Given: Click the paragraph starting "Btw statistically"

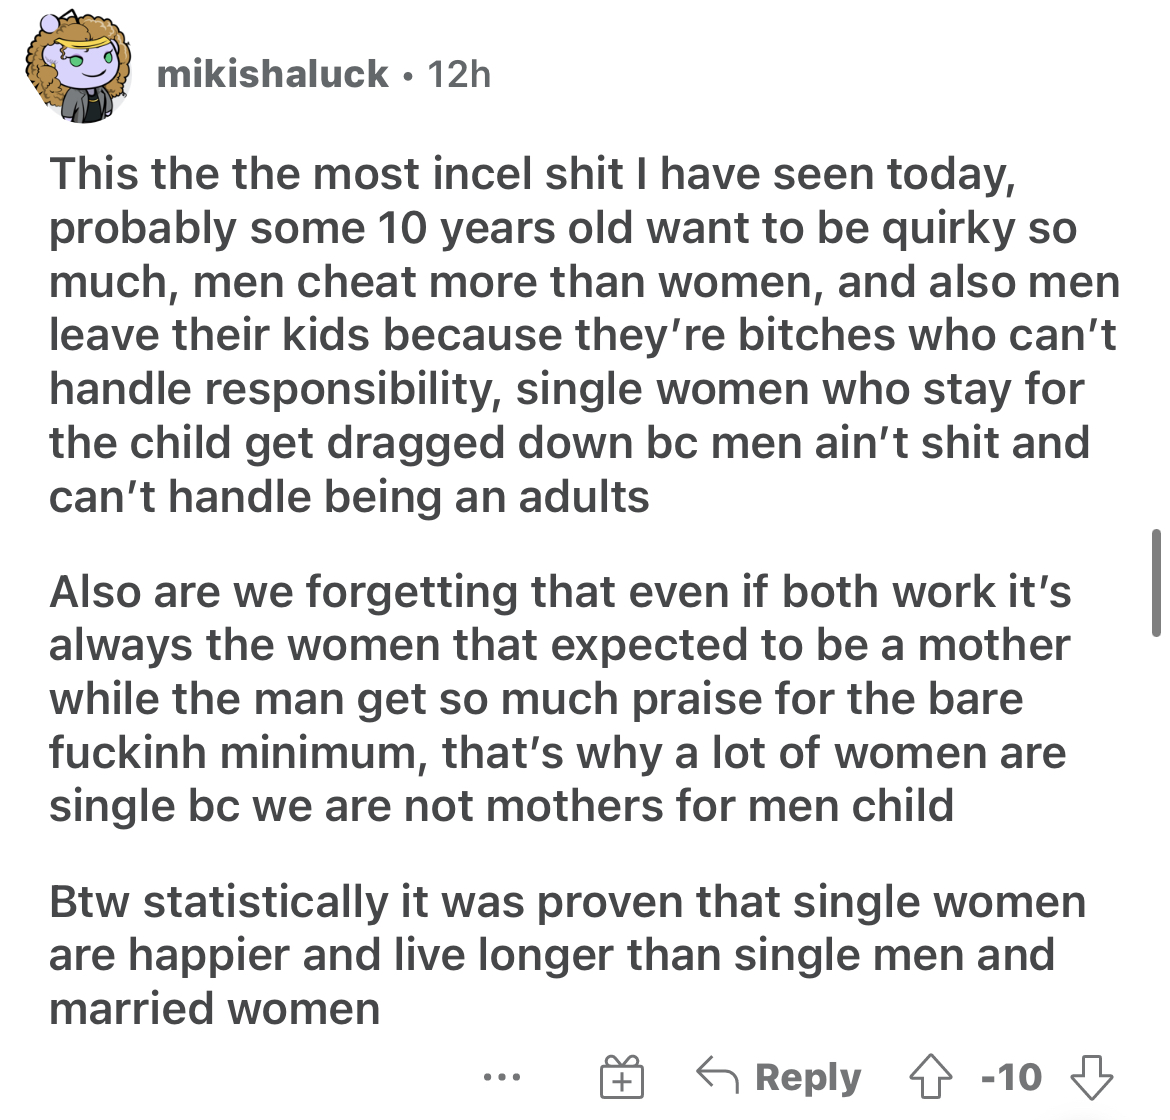Looking at the screenshot, I should [x=567, y=955].
